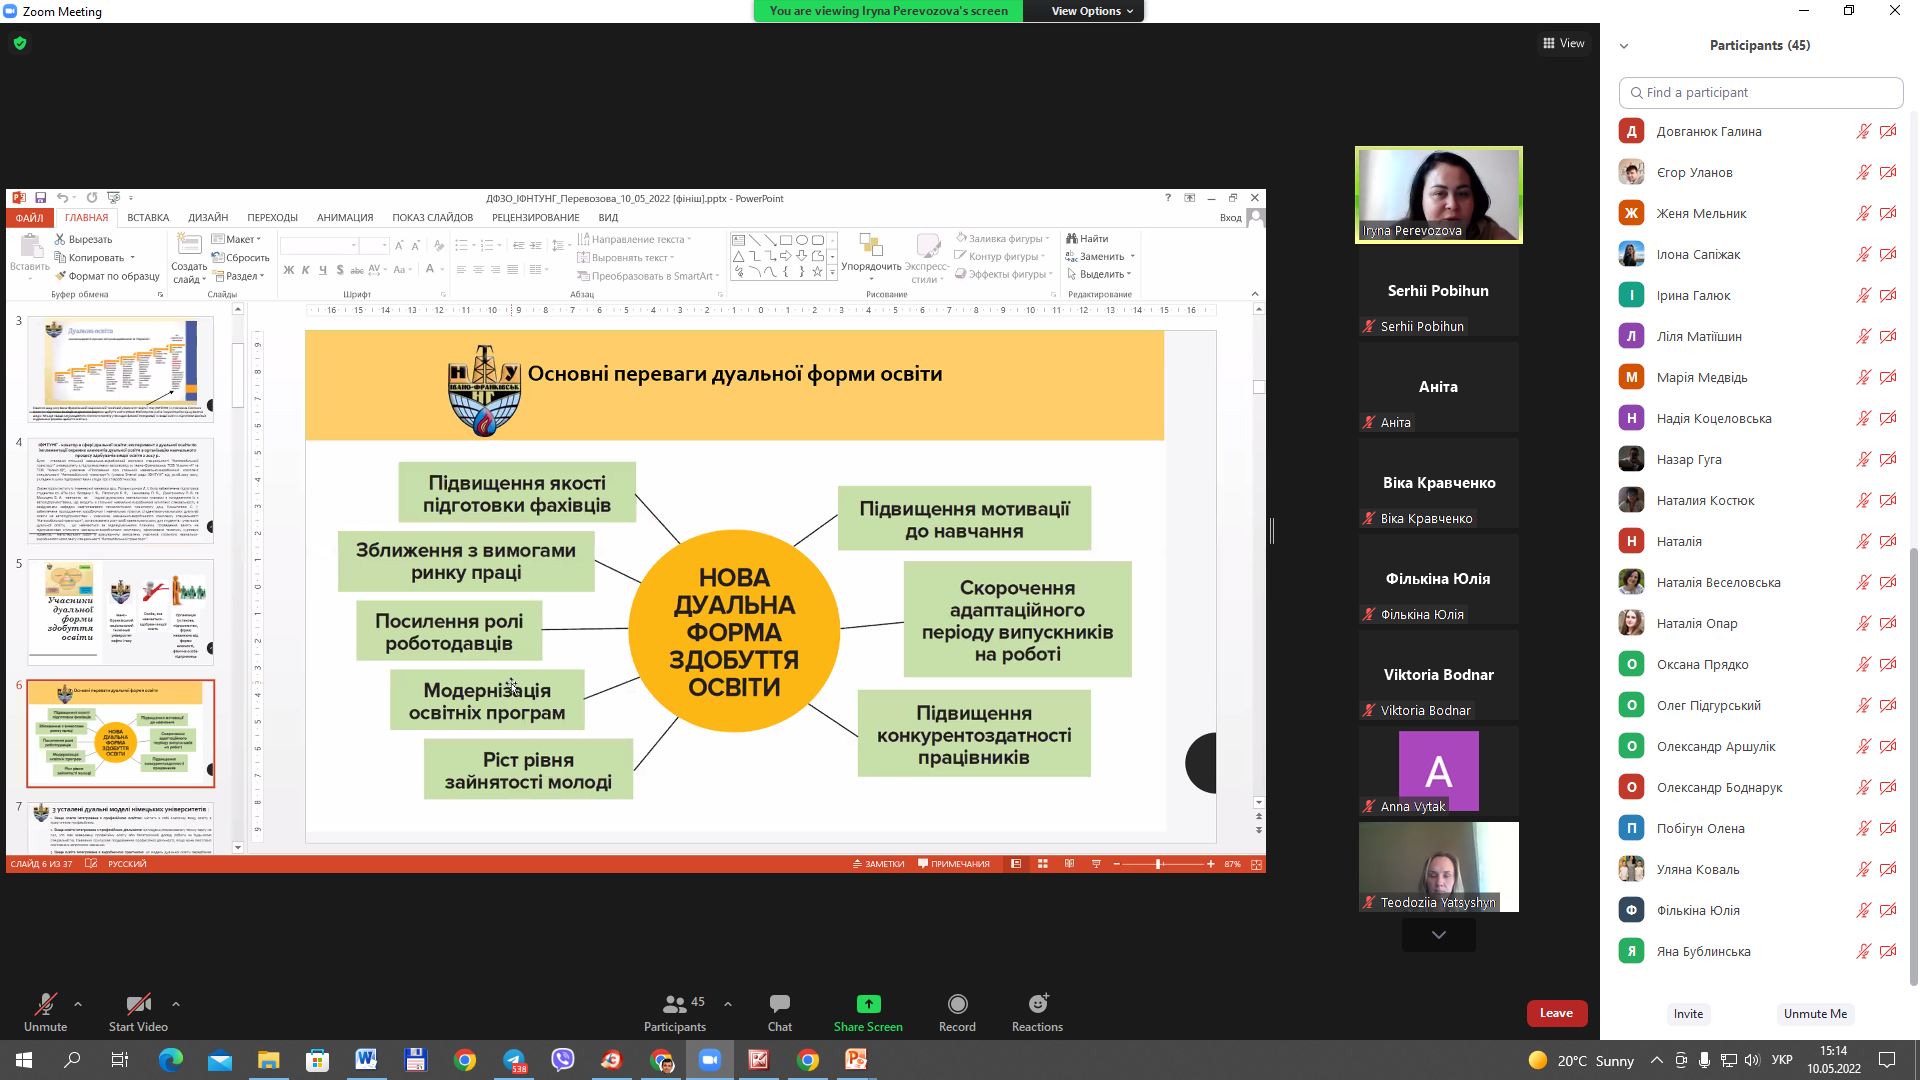Open Telegram from the taskbar
The image size is (1920, 1080).
(x=514, y=1060)
